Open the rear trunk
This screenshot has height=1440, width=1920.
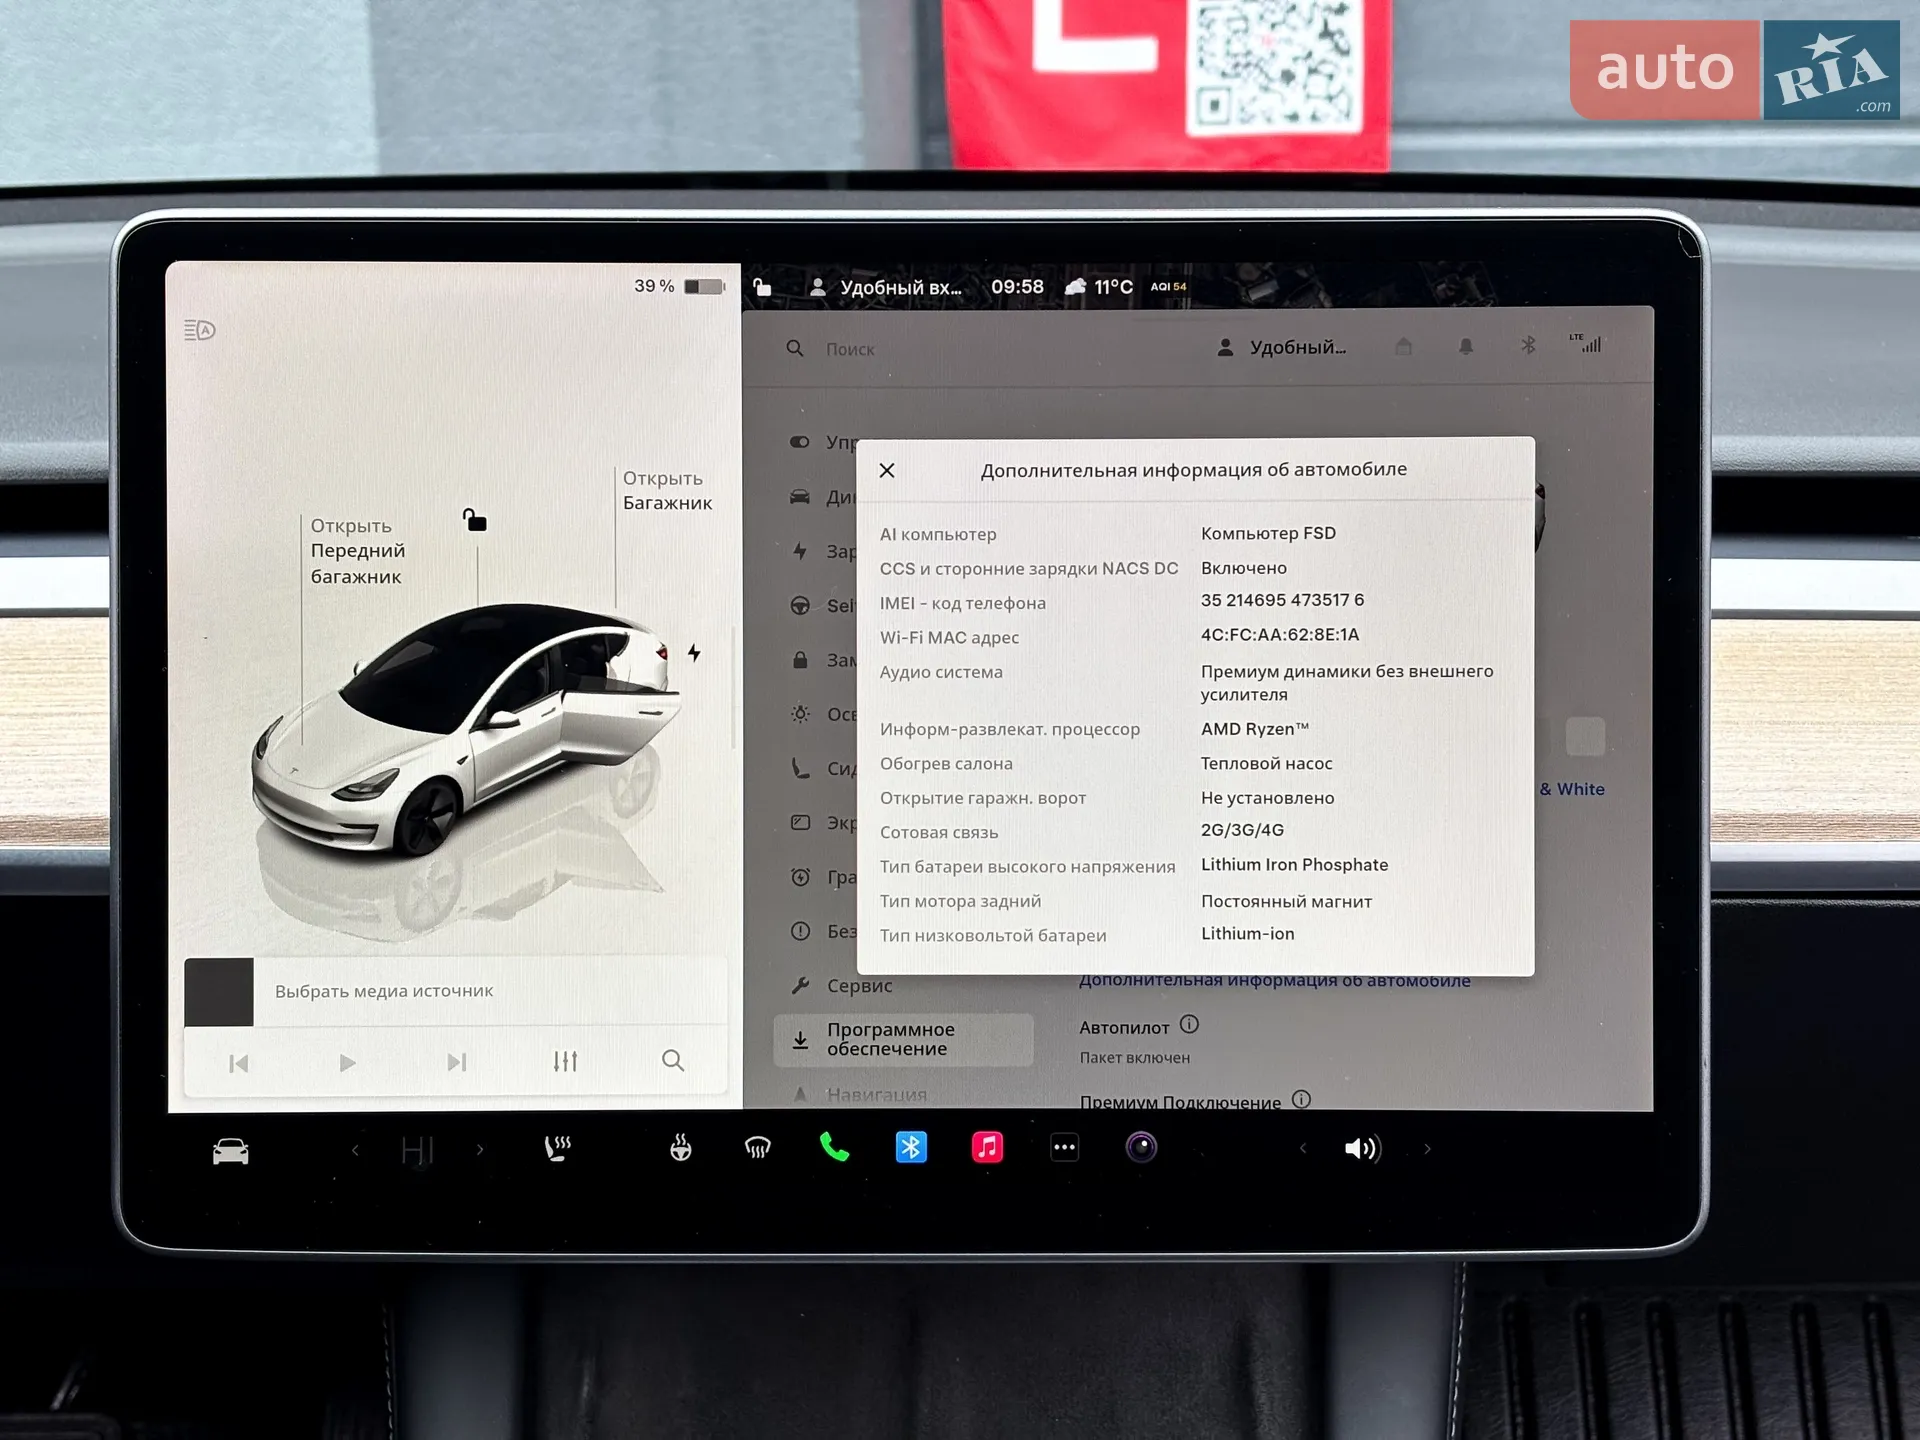click(x=667, y=490)
